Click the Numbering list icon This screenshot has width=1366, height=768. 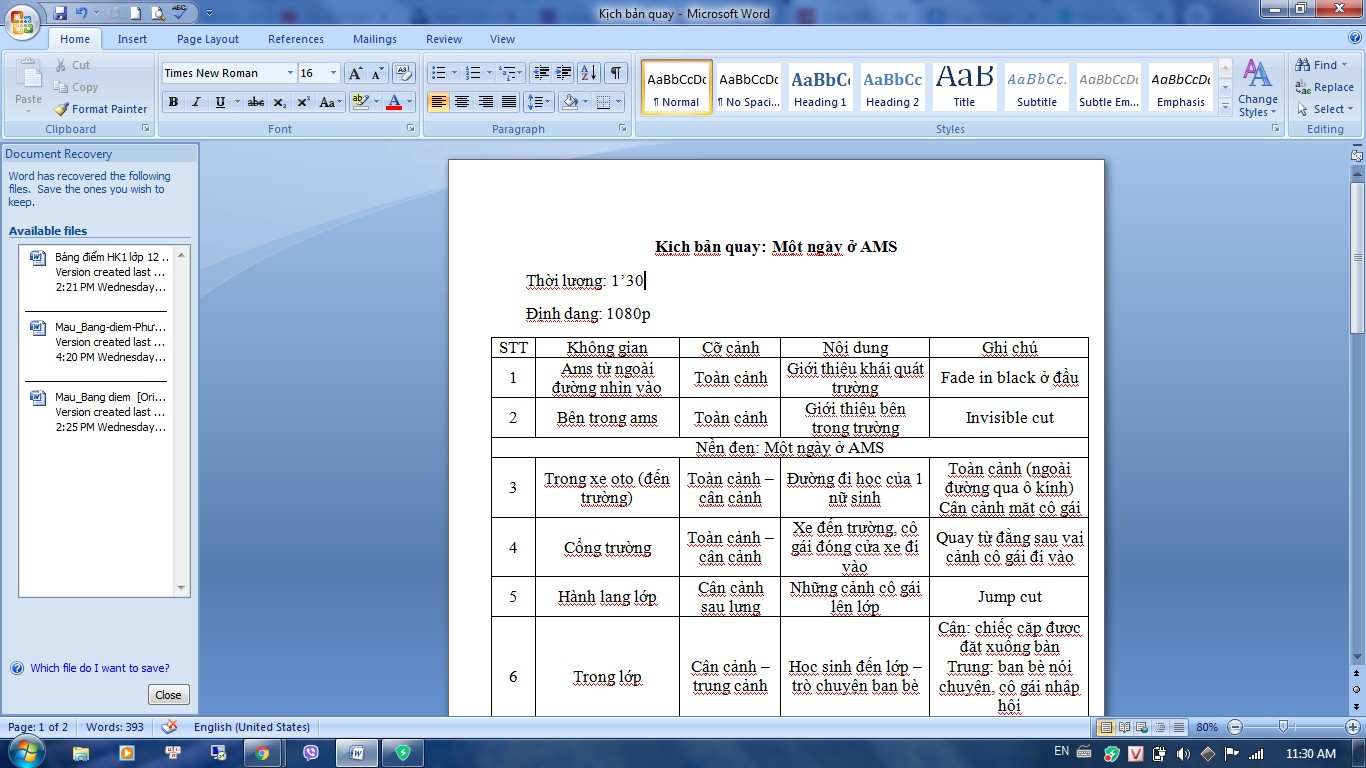point(473,73)
